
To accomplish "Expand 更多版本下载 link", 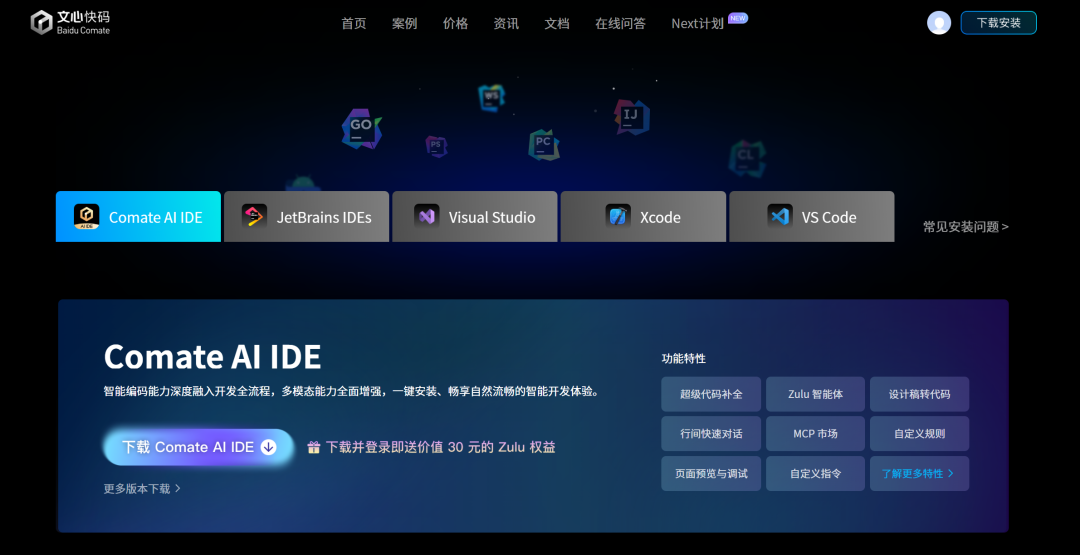I will (142, 489).
